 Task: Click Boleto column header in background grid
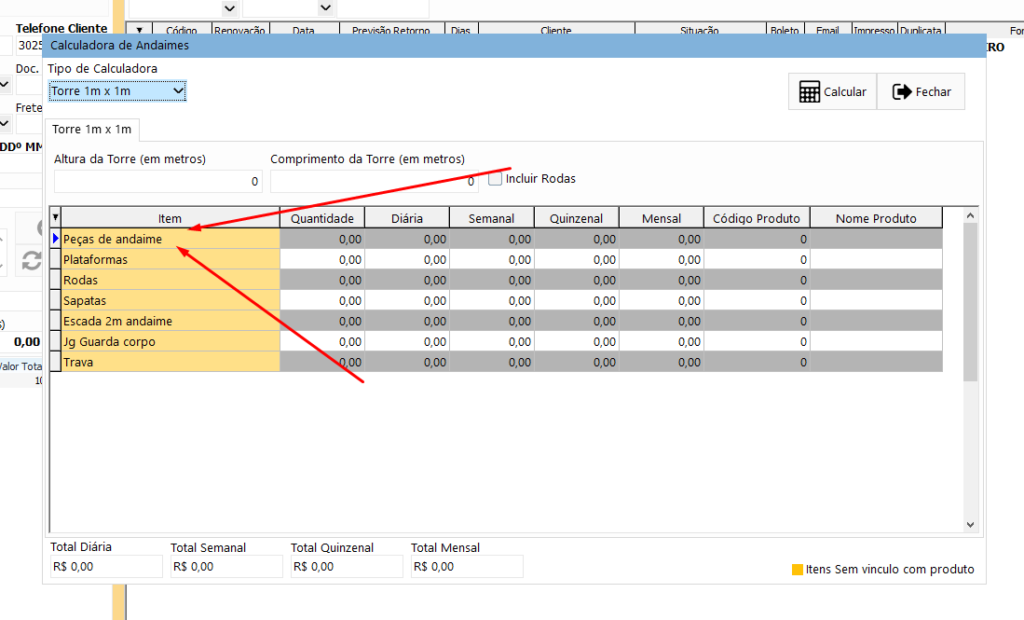tap(785, 30)
